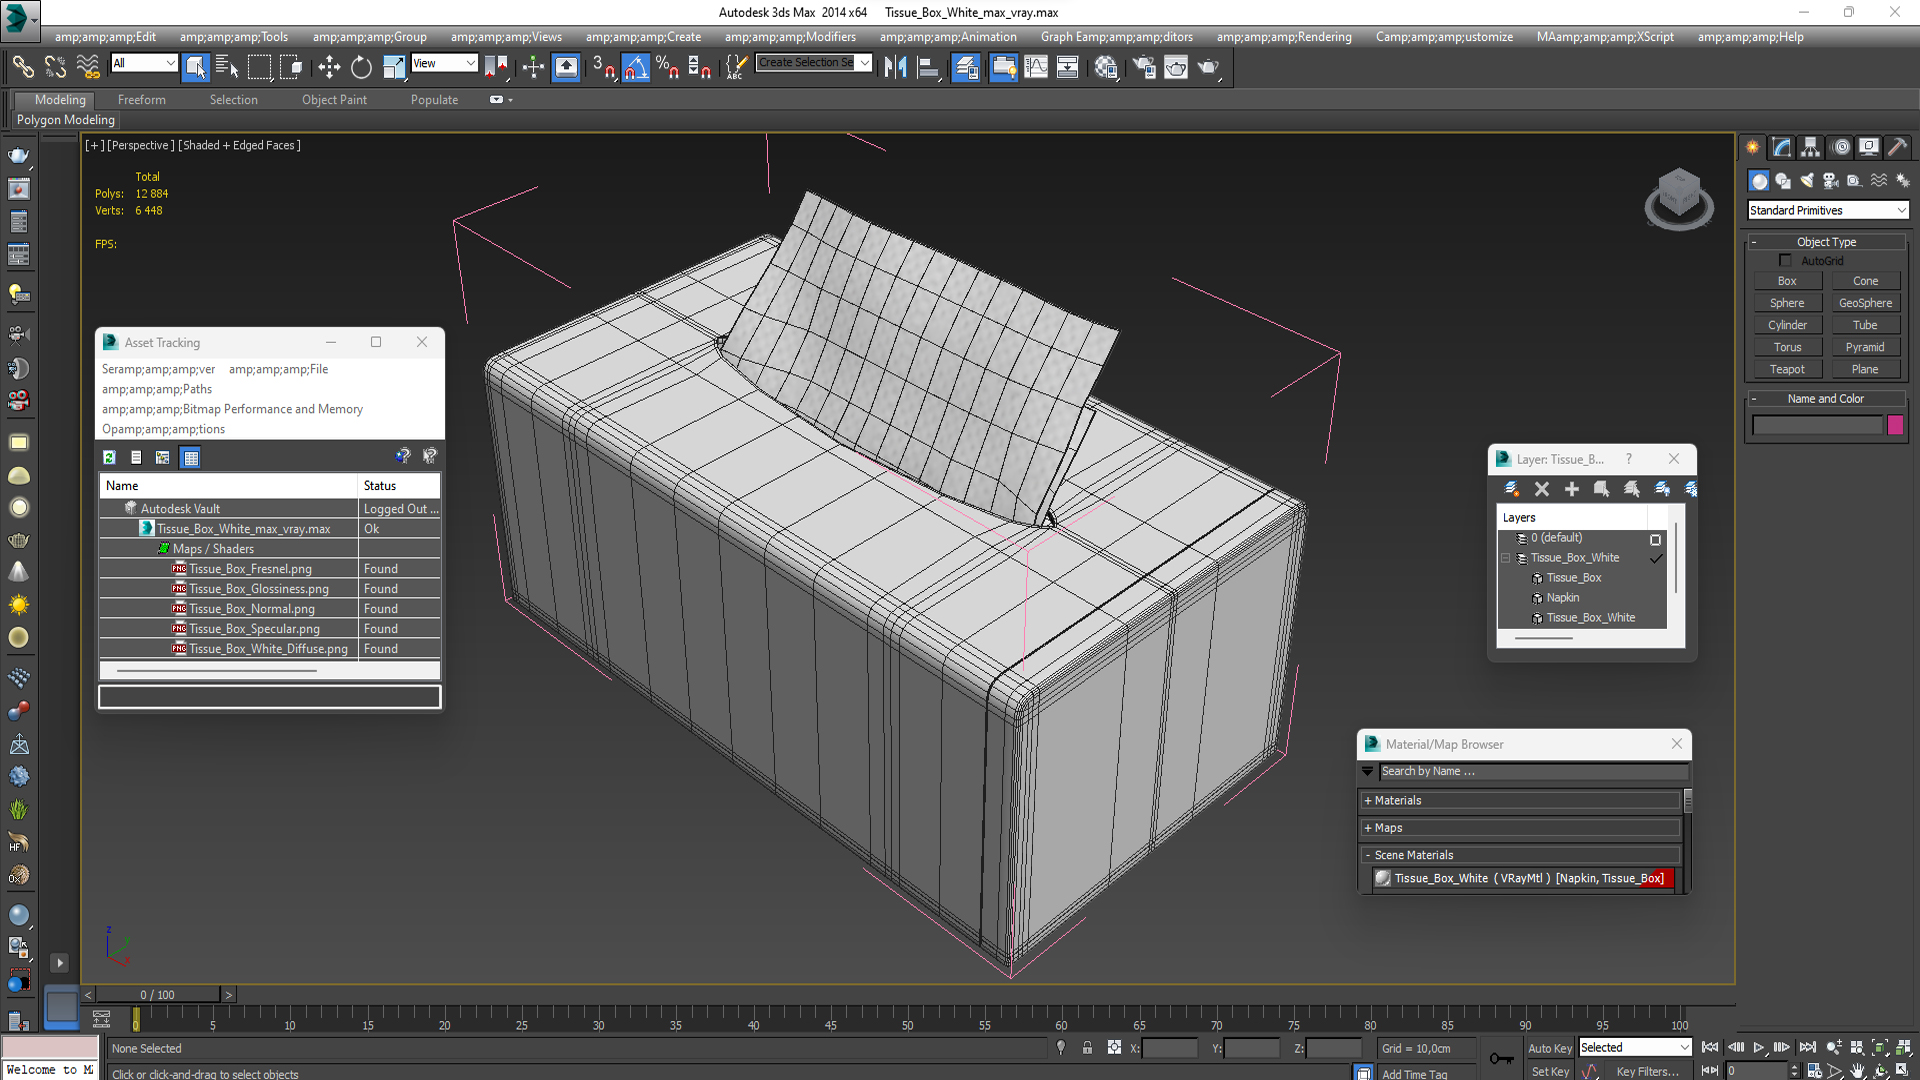Switch Asset Tracking to table view icon
Image resolution: width=1920 pixels, height=1080 pixels.
tap(191, 457)
